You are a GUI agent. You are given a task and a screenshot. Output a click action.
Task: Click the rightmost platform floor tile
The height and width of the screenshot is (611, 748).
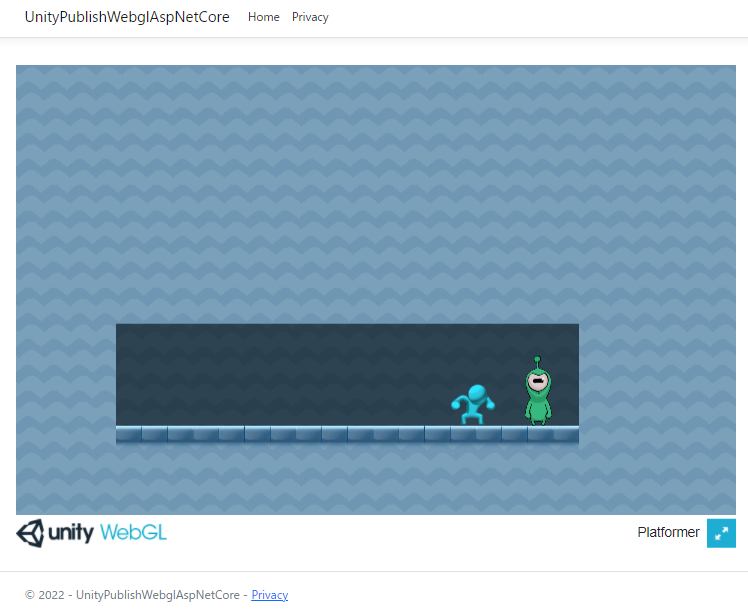566,434
